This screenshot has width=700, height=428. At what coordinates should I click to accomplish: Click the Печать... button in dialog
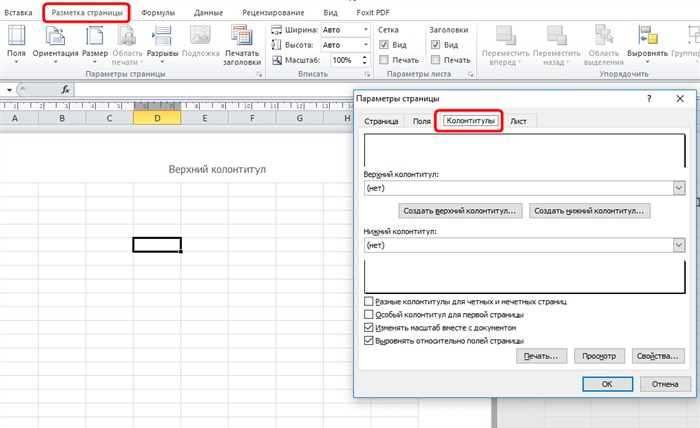pyautogui.click(x=542, y=356)
